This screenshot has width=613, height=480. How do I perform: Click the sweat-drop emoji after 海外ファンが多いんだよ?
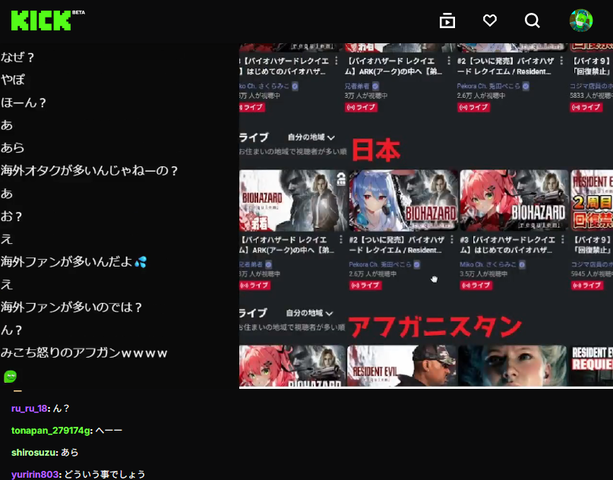click(140, 261)
